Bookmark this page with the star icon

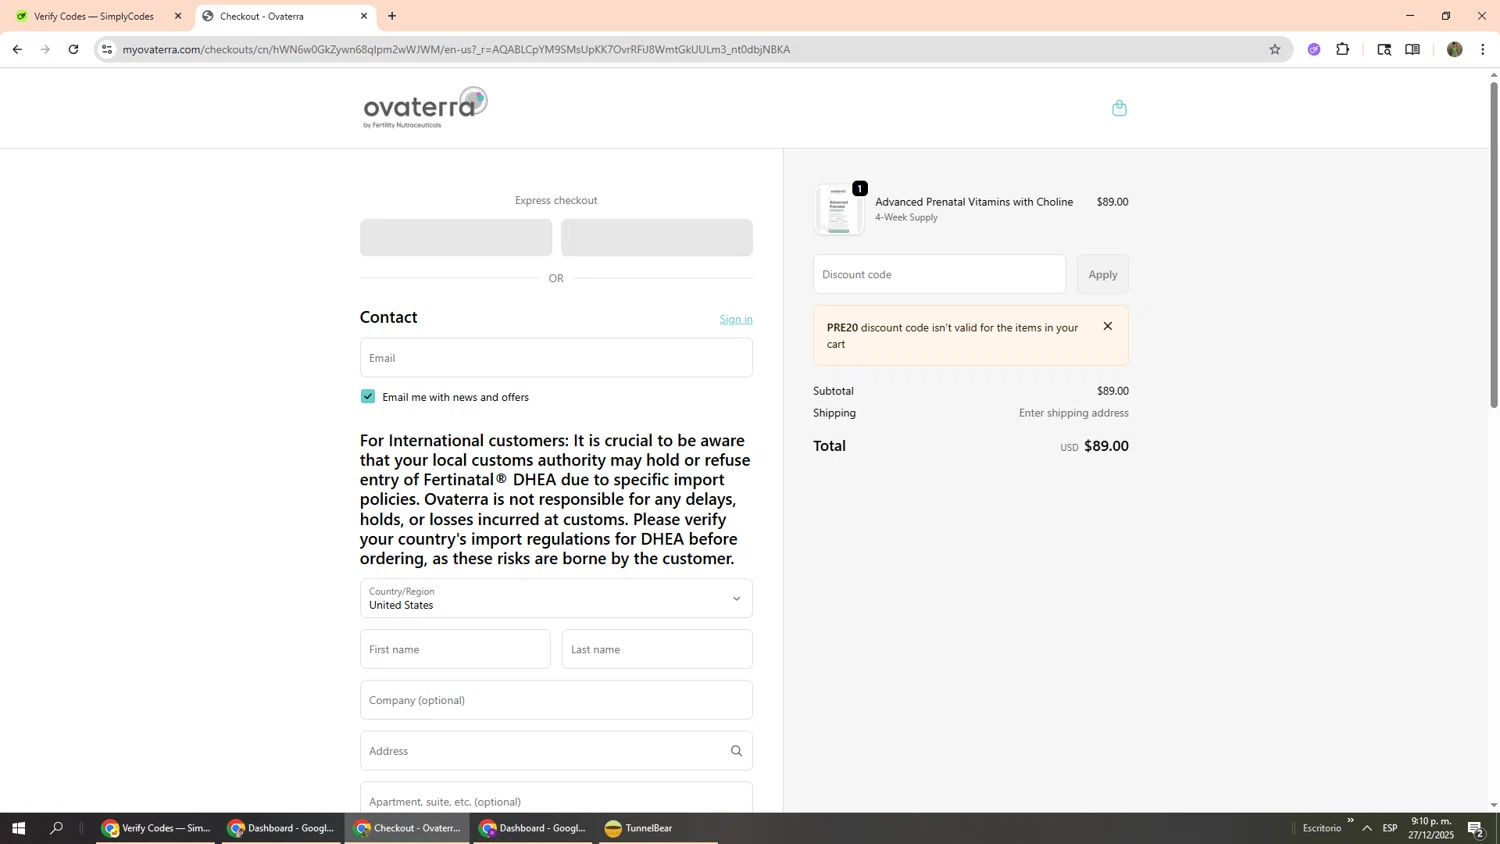tap(1274, 49)
